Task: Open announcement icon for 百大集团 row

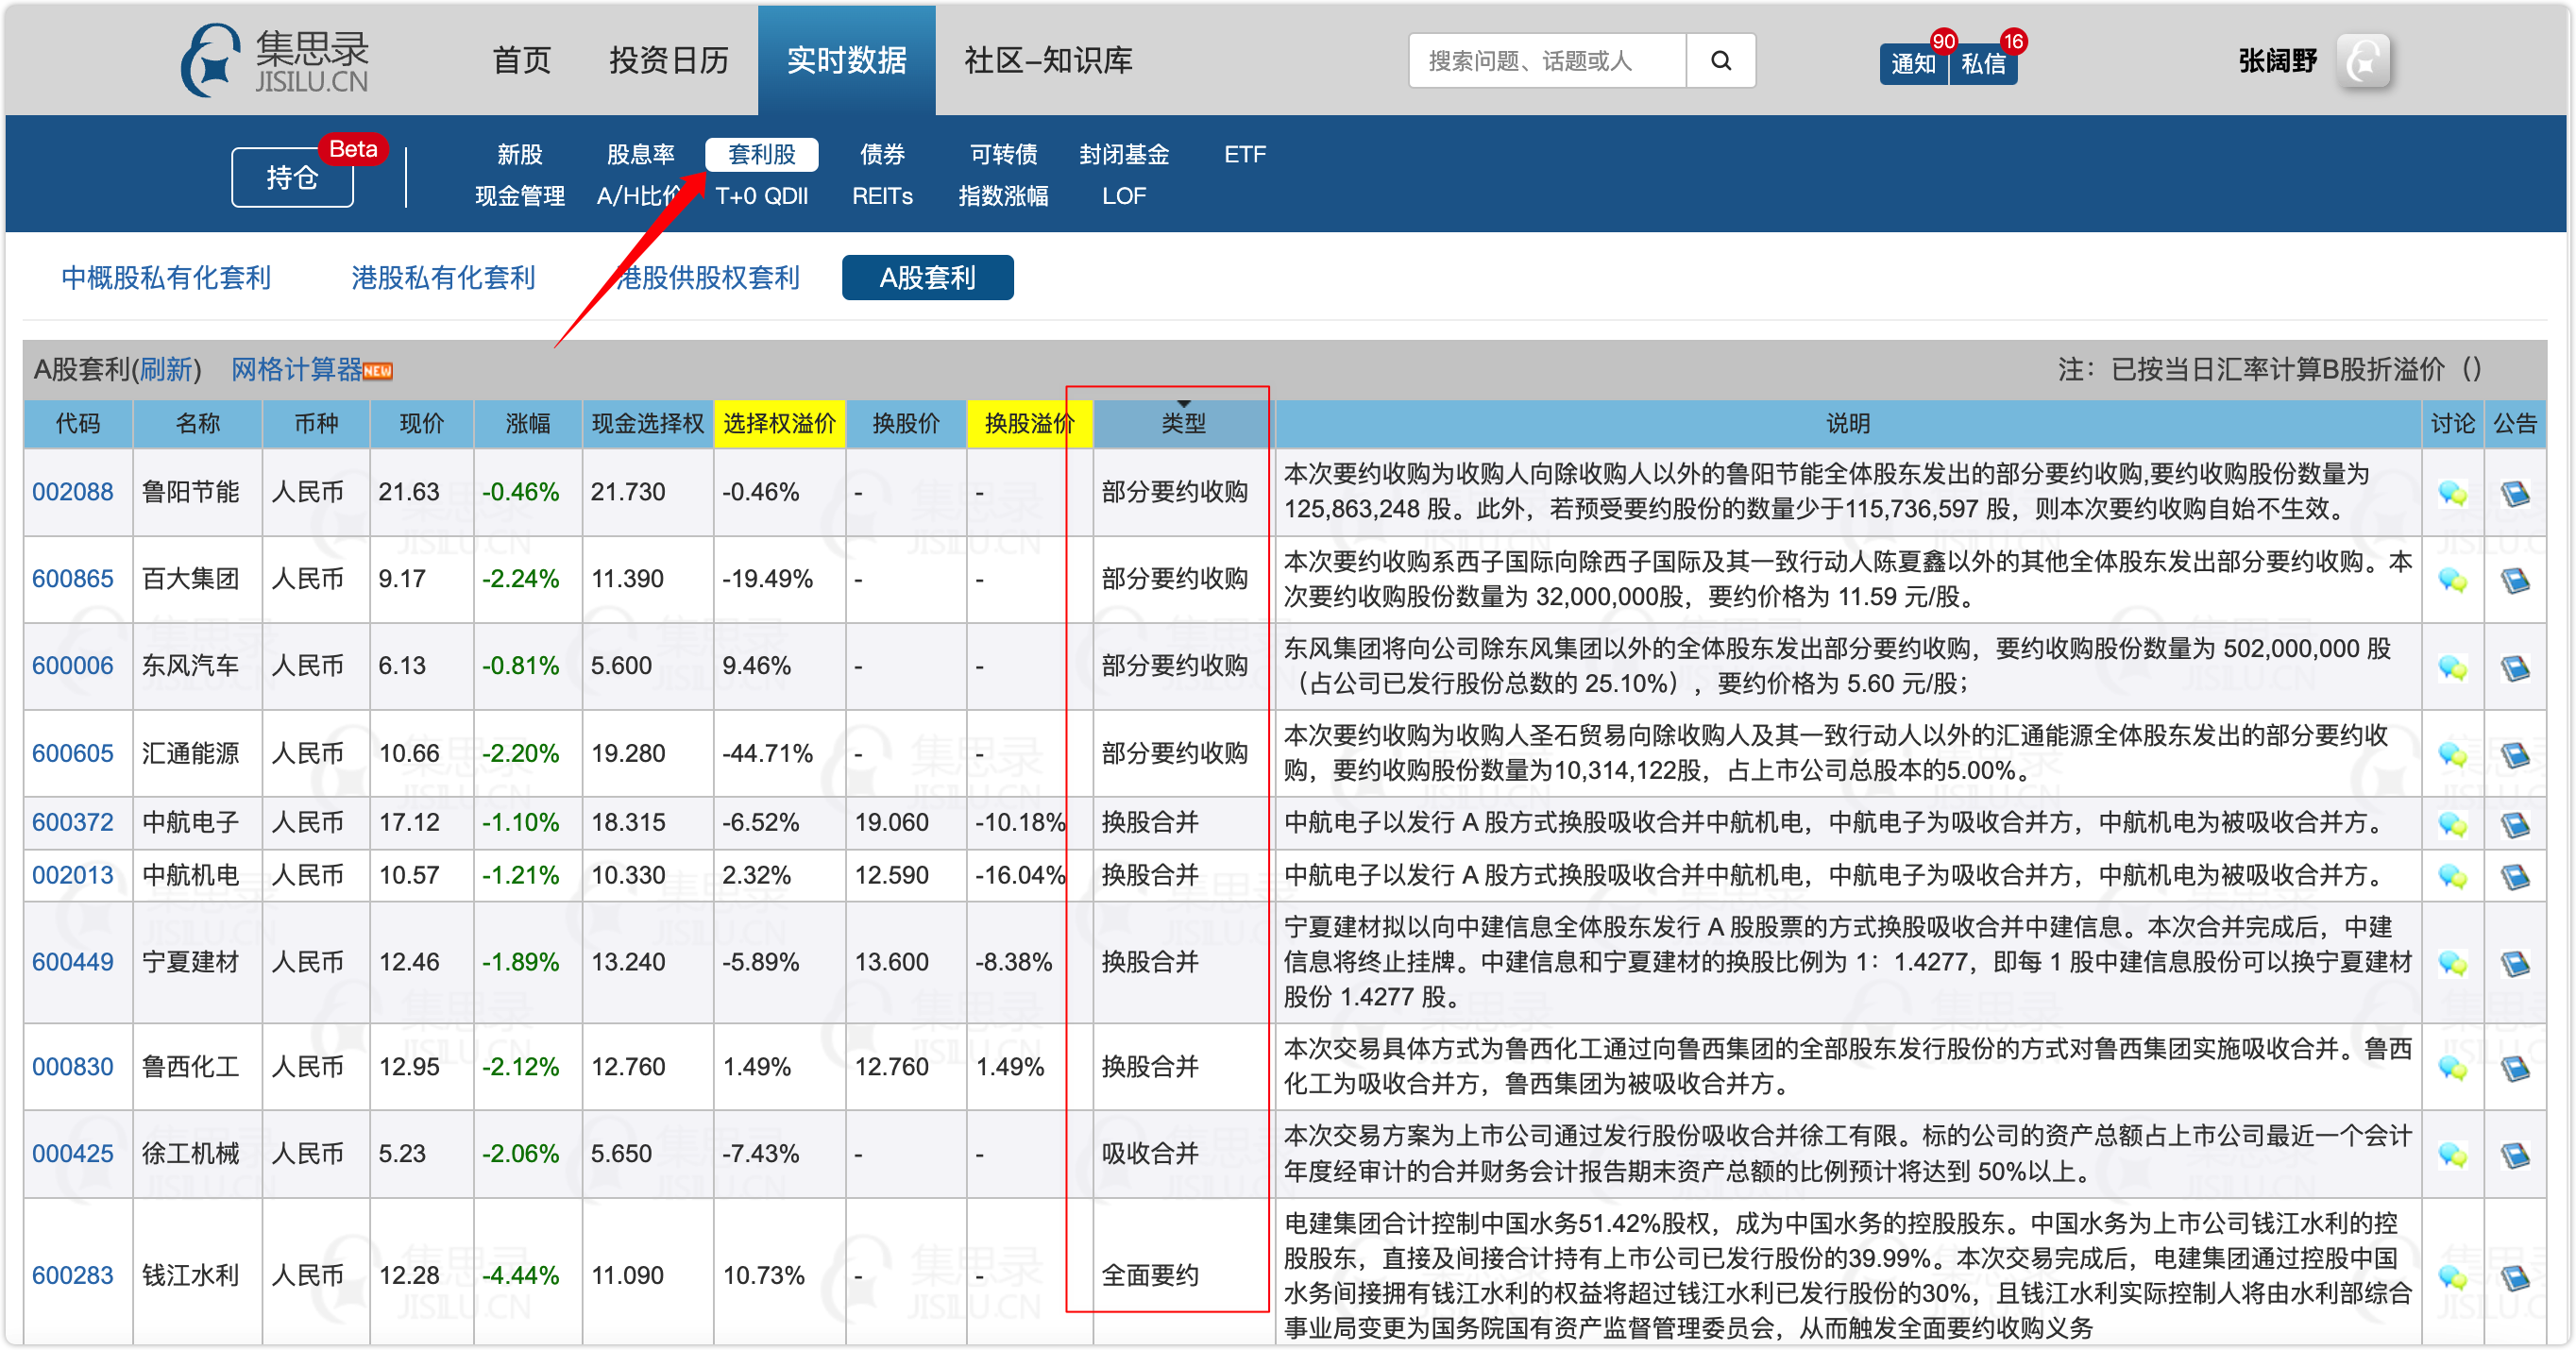Action: click(2515, 579)
